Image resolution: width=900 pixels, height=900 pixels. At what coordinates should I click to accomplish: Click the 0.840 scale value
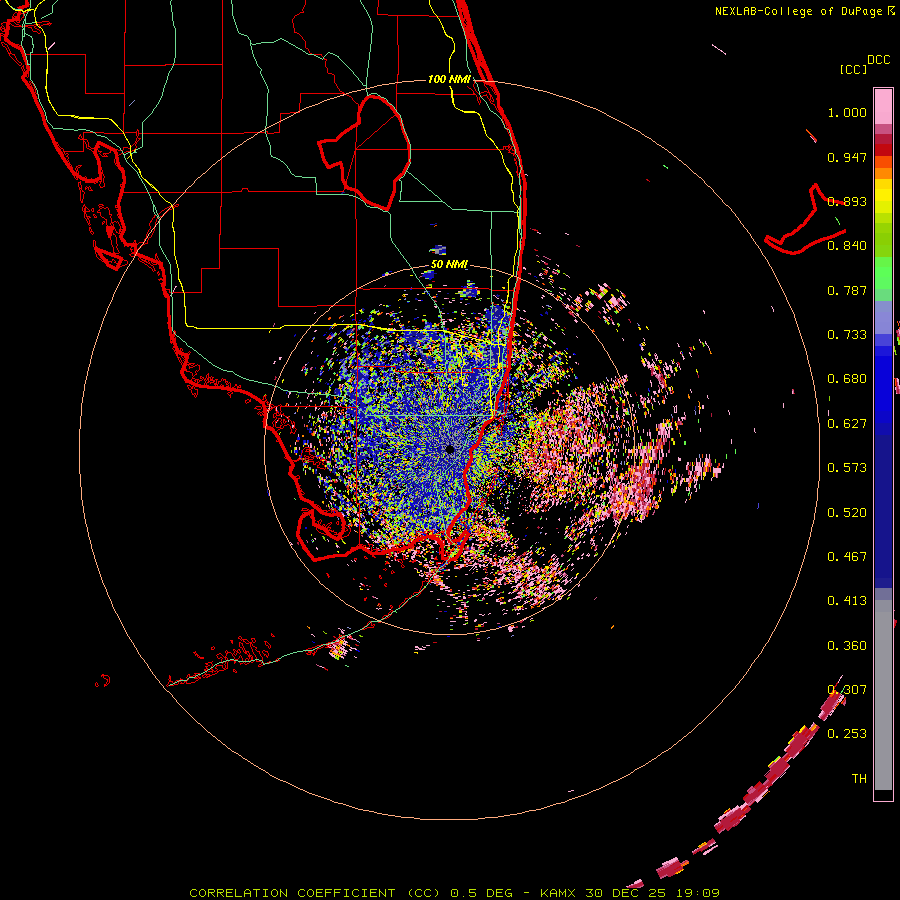click(847, 246)
